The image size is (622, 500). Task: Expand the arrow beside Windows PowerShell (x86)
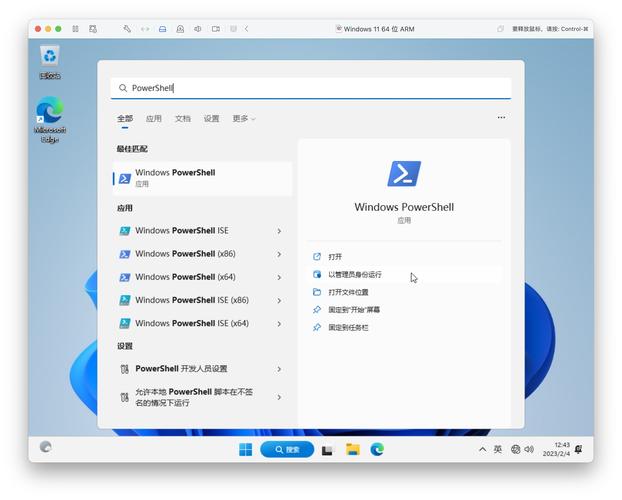click(279, 254)
